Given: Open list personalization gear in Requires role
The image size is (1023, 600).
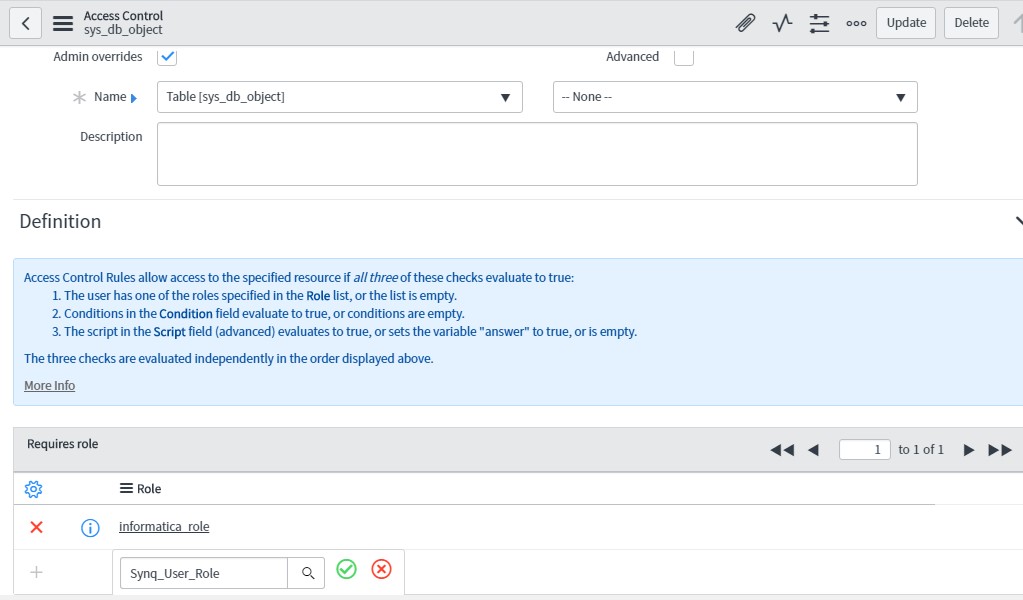Looking at the screenshot, I should [x=33, y=489].
